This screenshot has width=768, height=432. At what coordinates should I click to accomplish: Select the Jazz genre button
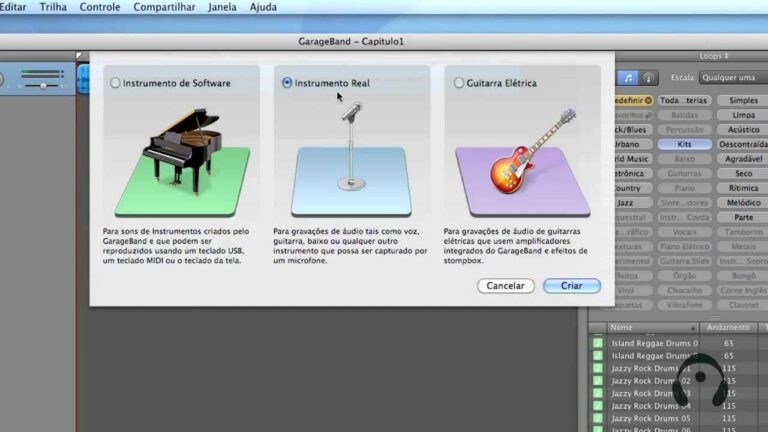tap(633, 203)
